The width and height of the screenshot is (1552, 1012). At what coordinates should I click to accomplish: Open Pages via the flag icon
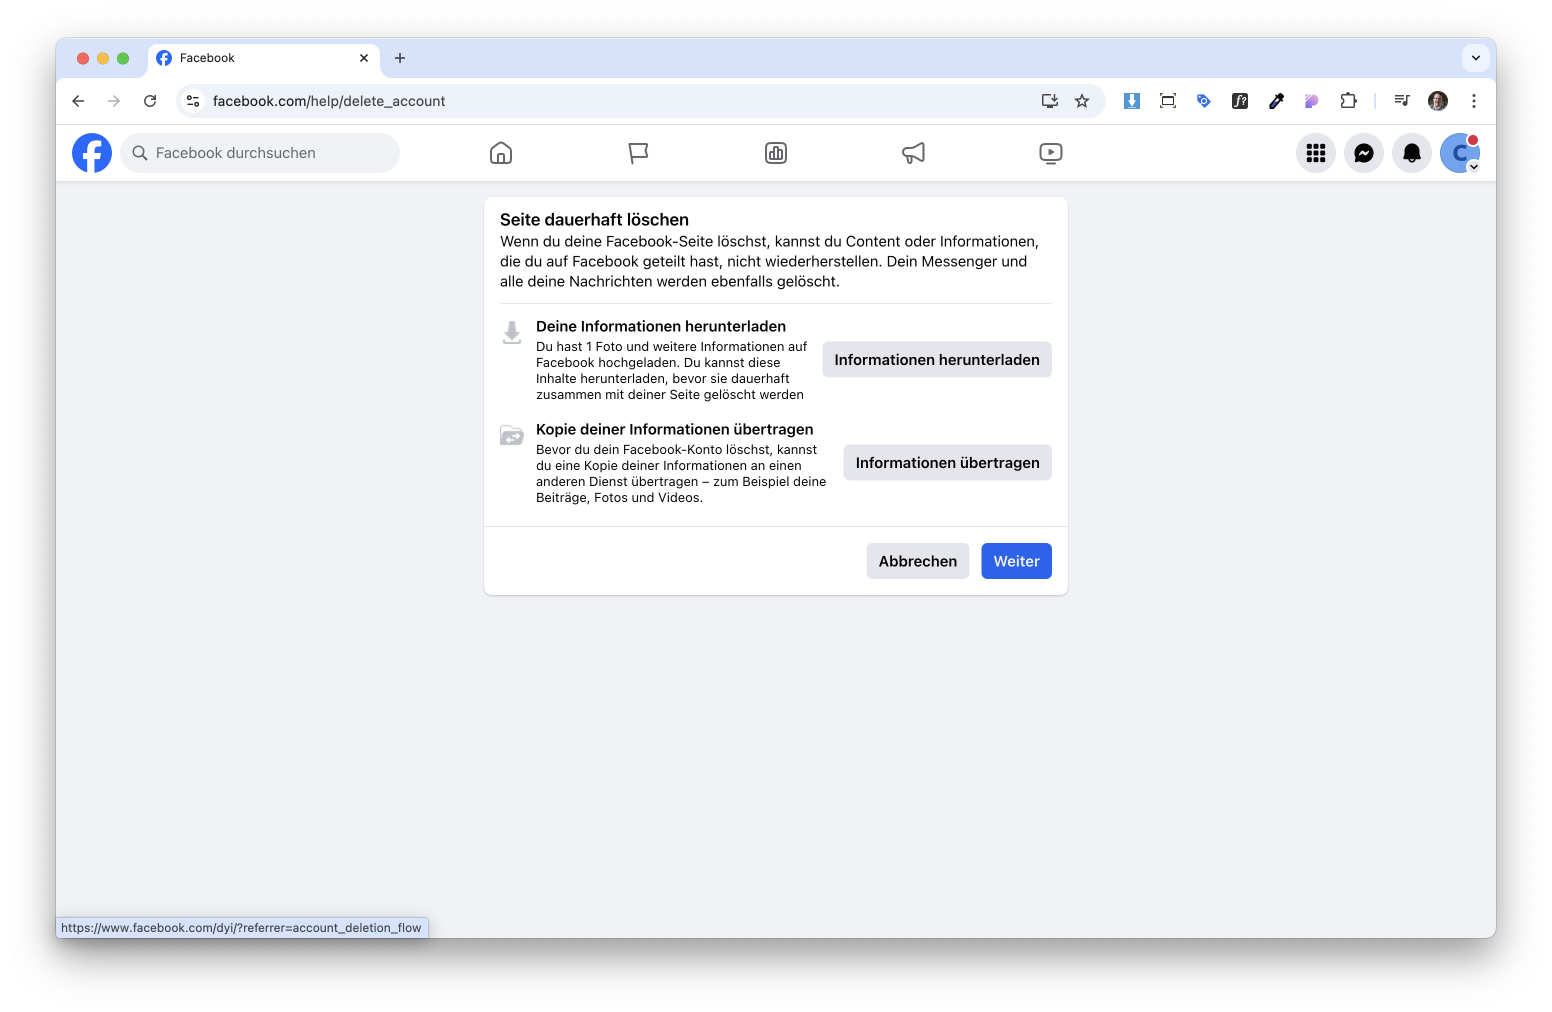638,153
